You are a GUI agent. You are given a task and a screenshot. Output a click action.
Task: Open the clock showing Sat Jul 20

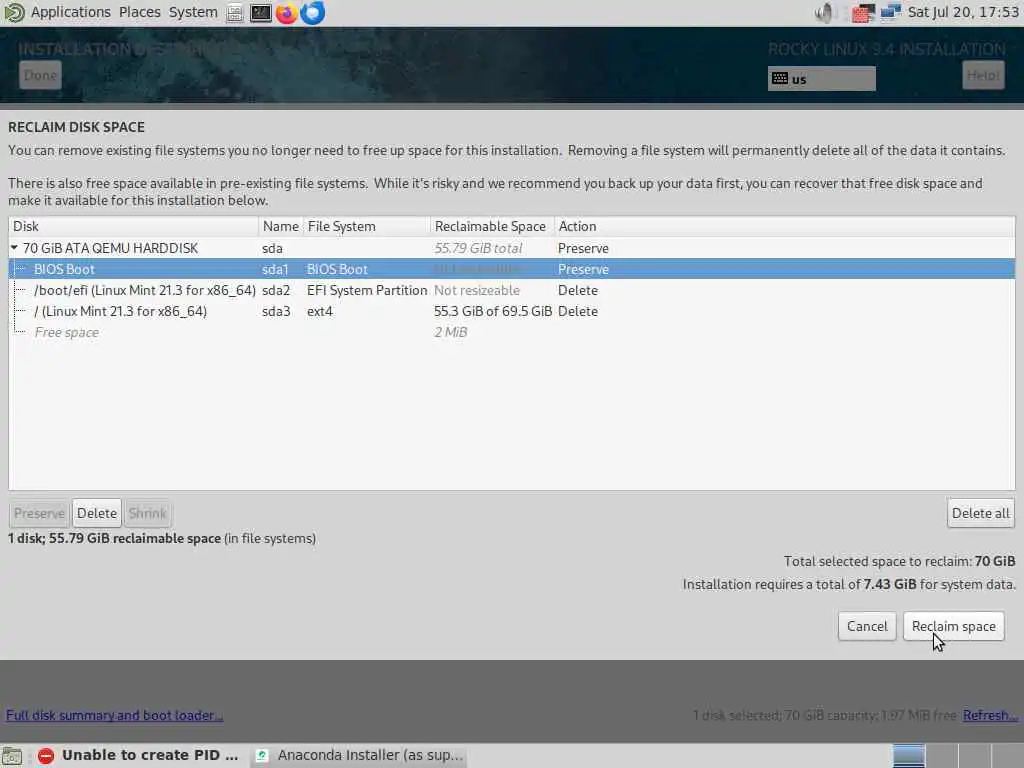963,12
